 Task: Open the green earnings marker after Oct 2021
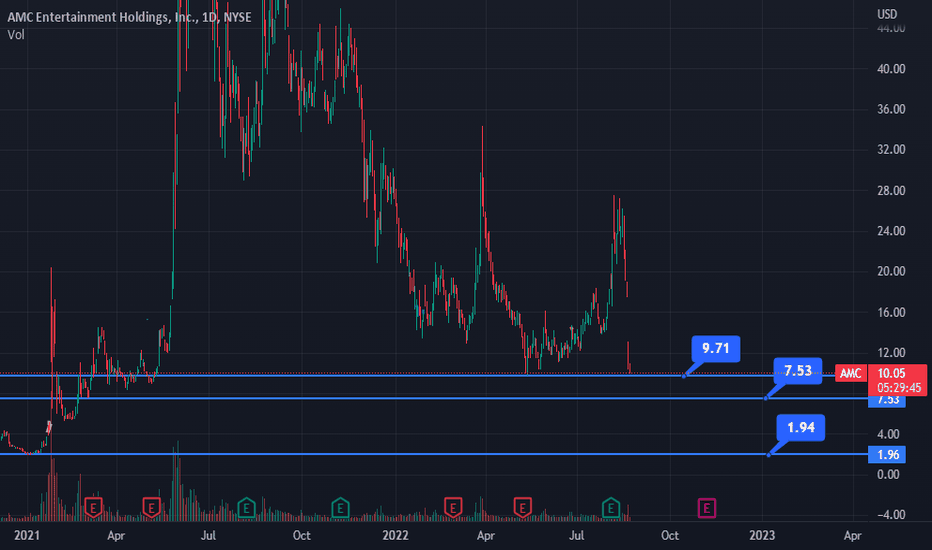coord(340,508)
